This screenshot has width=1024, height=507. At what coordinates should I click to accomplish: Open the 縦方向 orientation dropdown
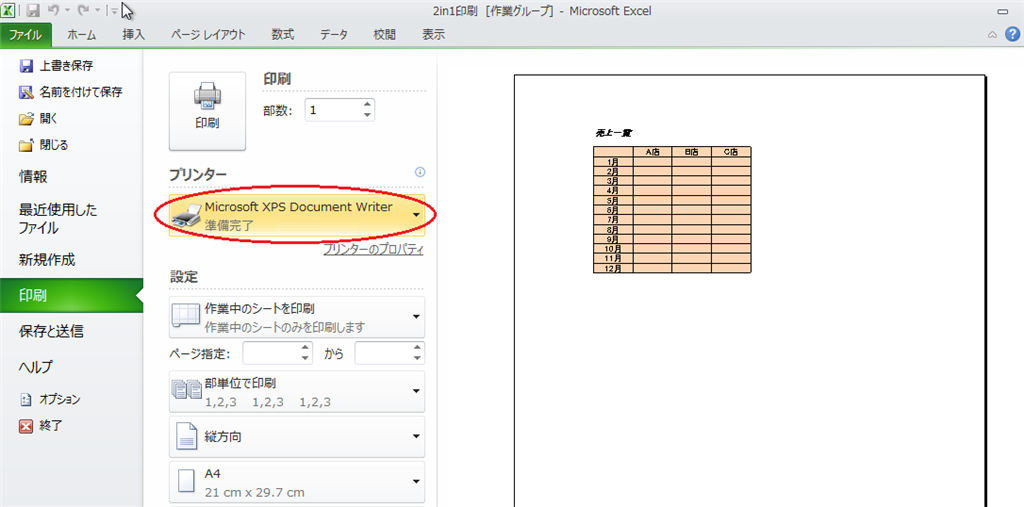click(297, 436)
